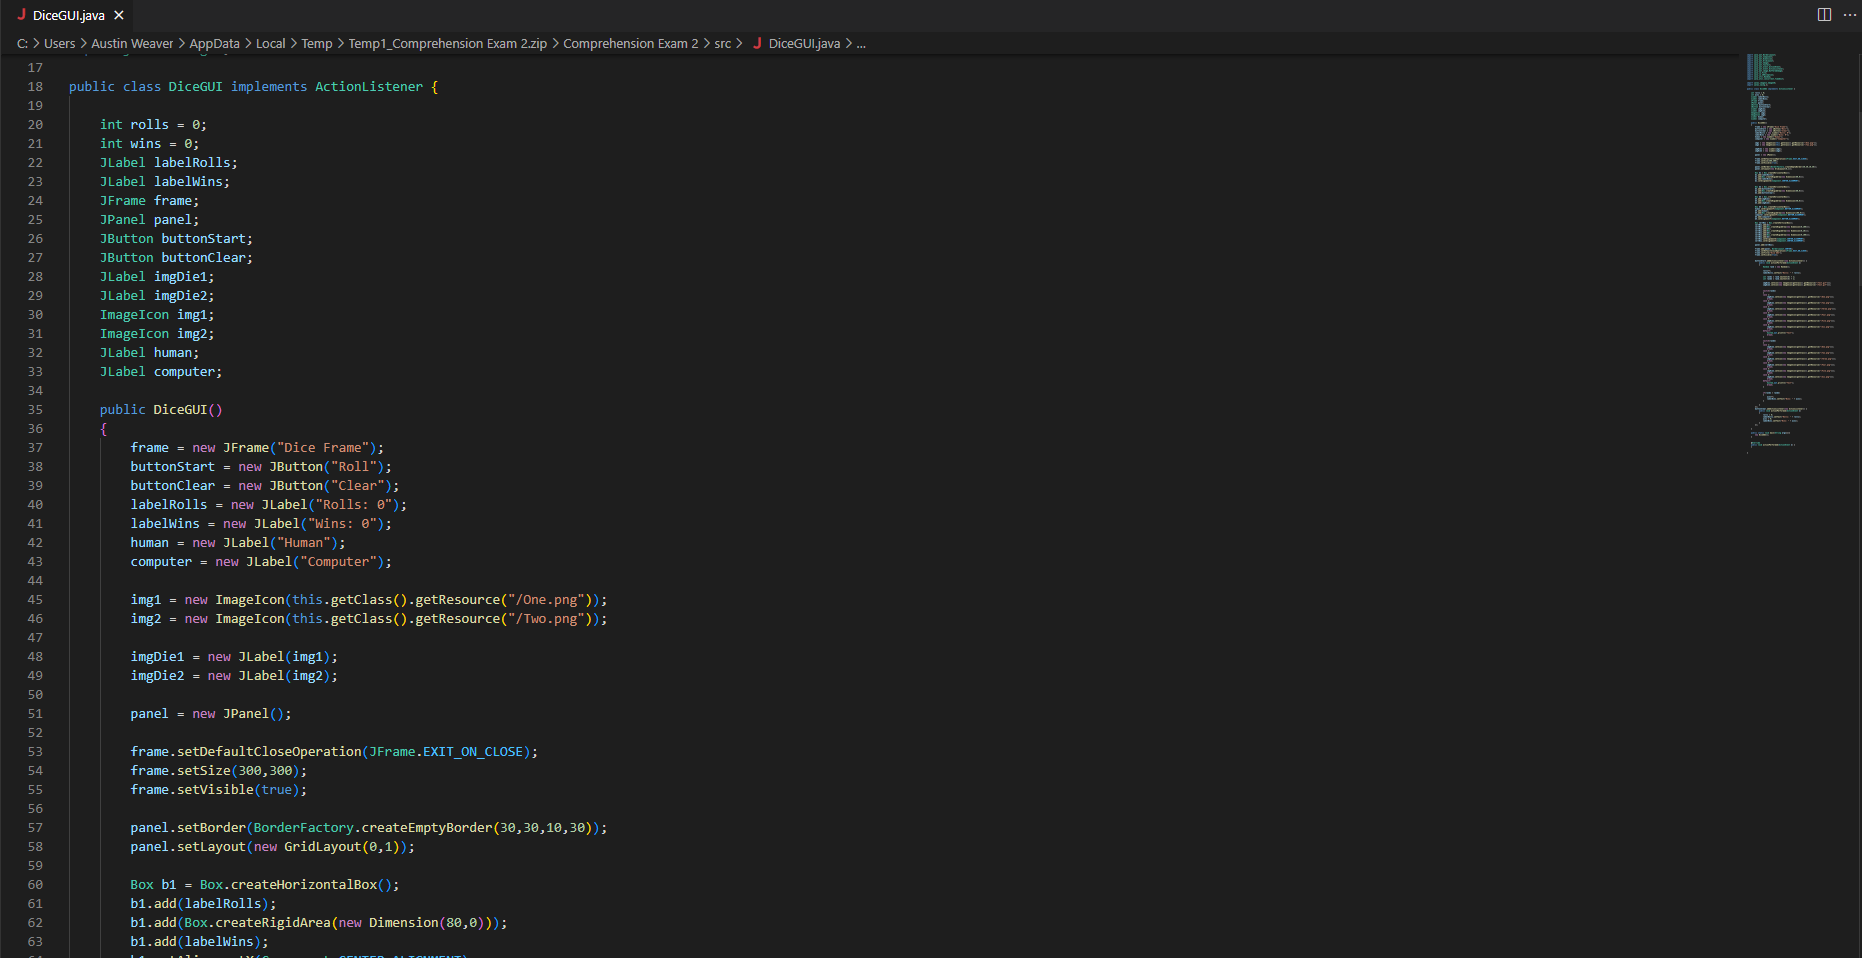
Task: Click 'frame.setVisible(true);' line
Action: point(219,790)
